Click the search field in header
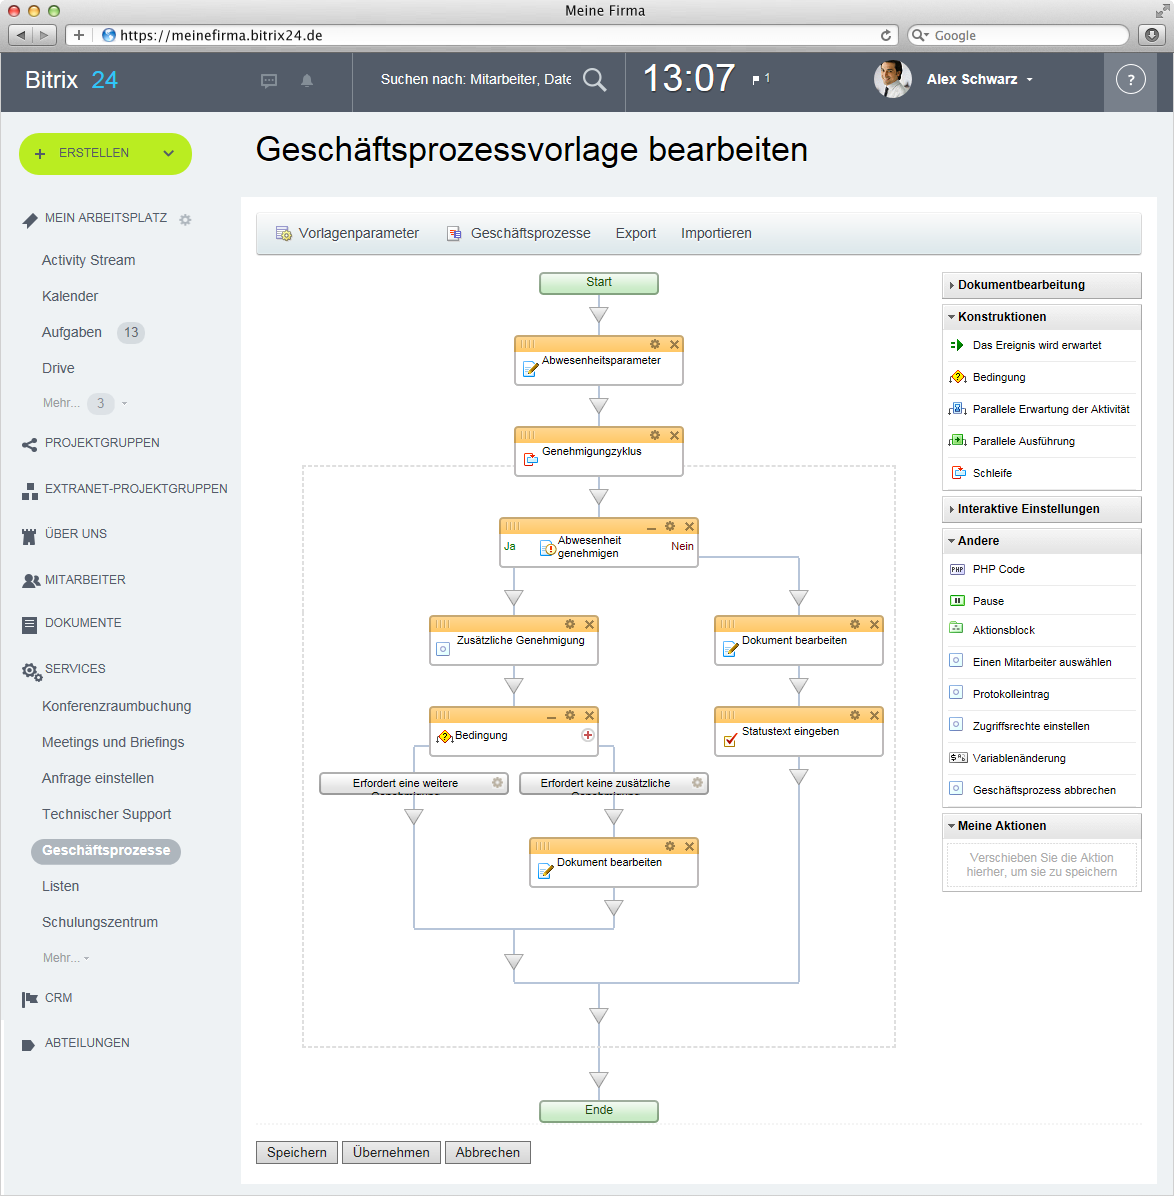 point(475,79)
